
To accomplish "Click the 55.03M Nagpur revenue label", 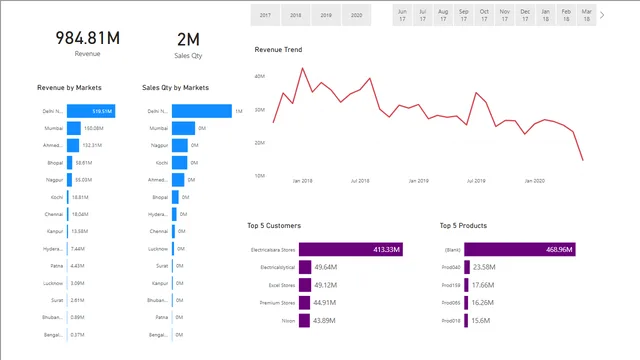I will click(84, 180).
